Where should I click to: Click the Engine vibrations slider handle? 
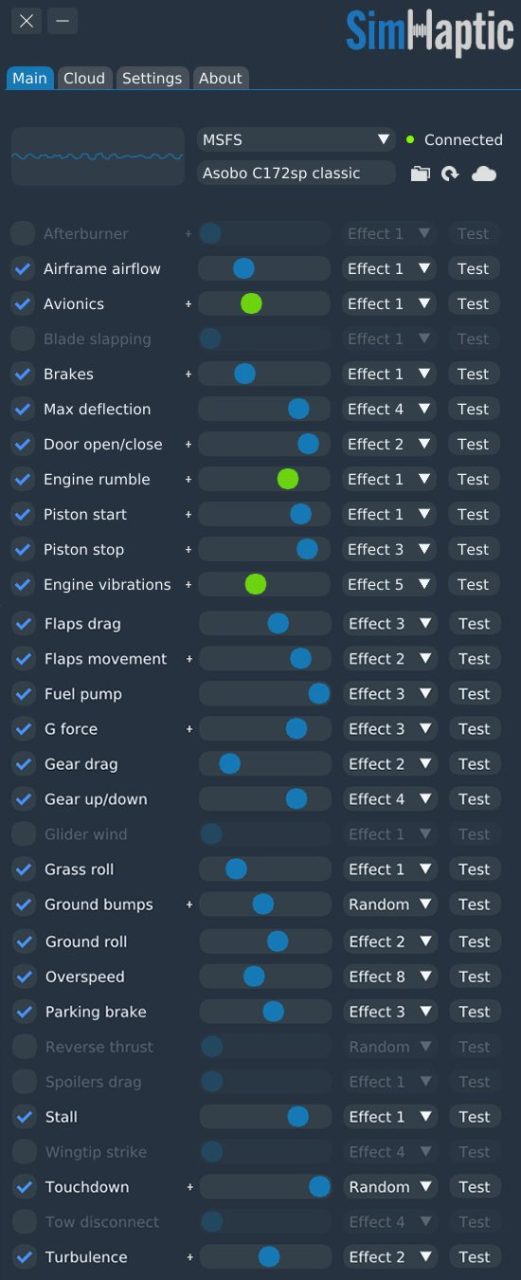tap(255, 584)
